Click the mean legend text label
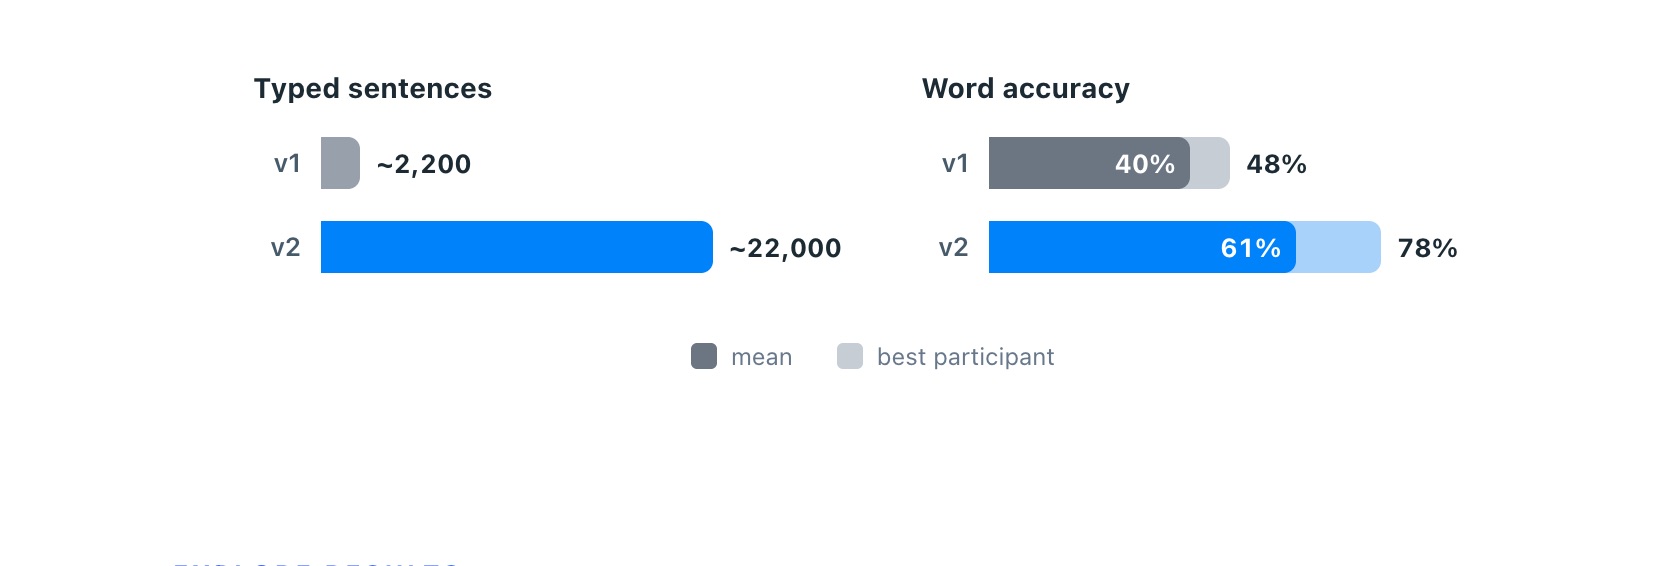1662x566 pixels. pos(762,357)
